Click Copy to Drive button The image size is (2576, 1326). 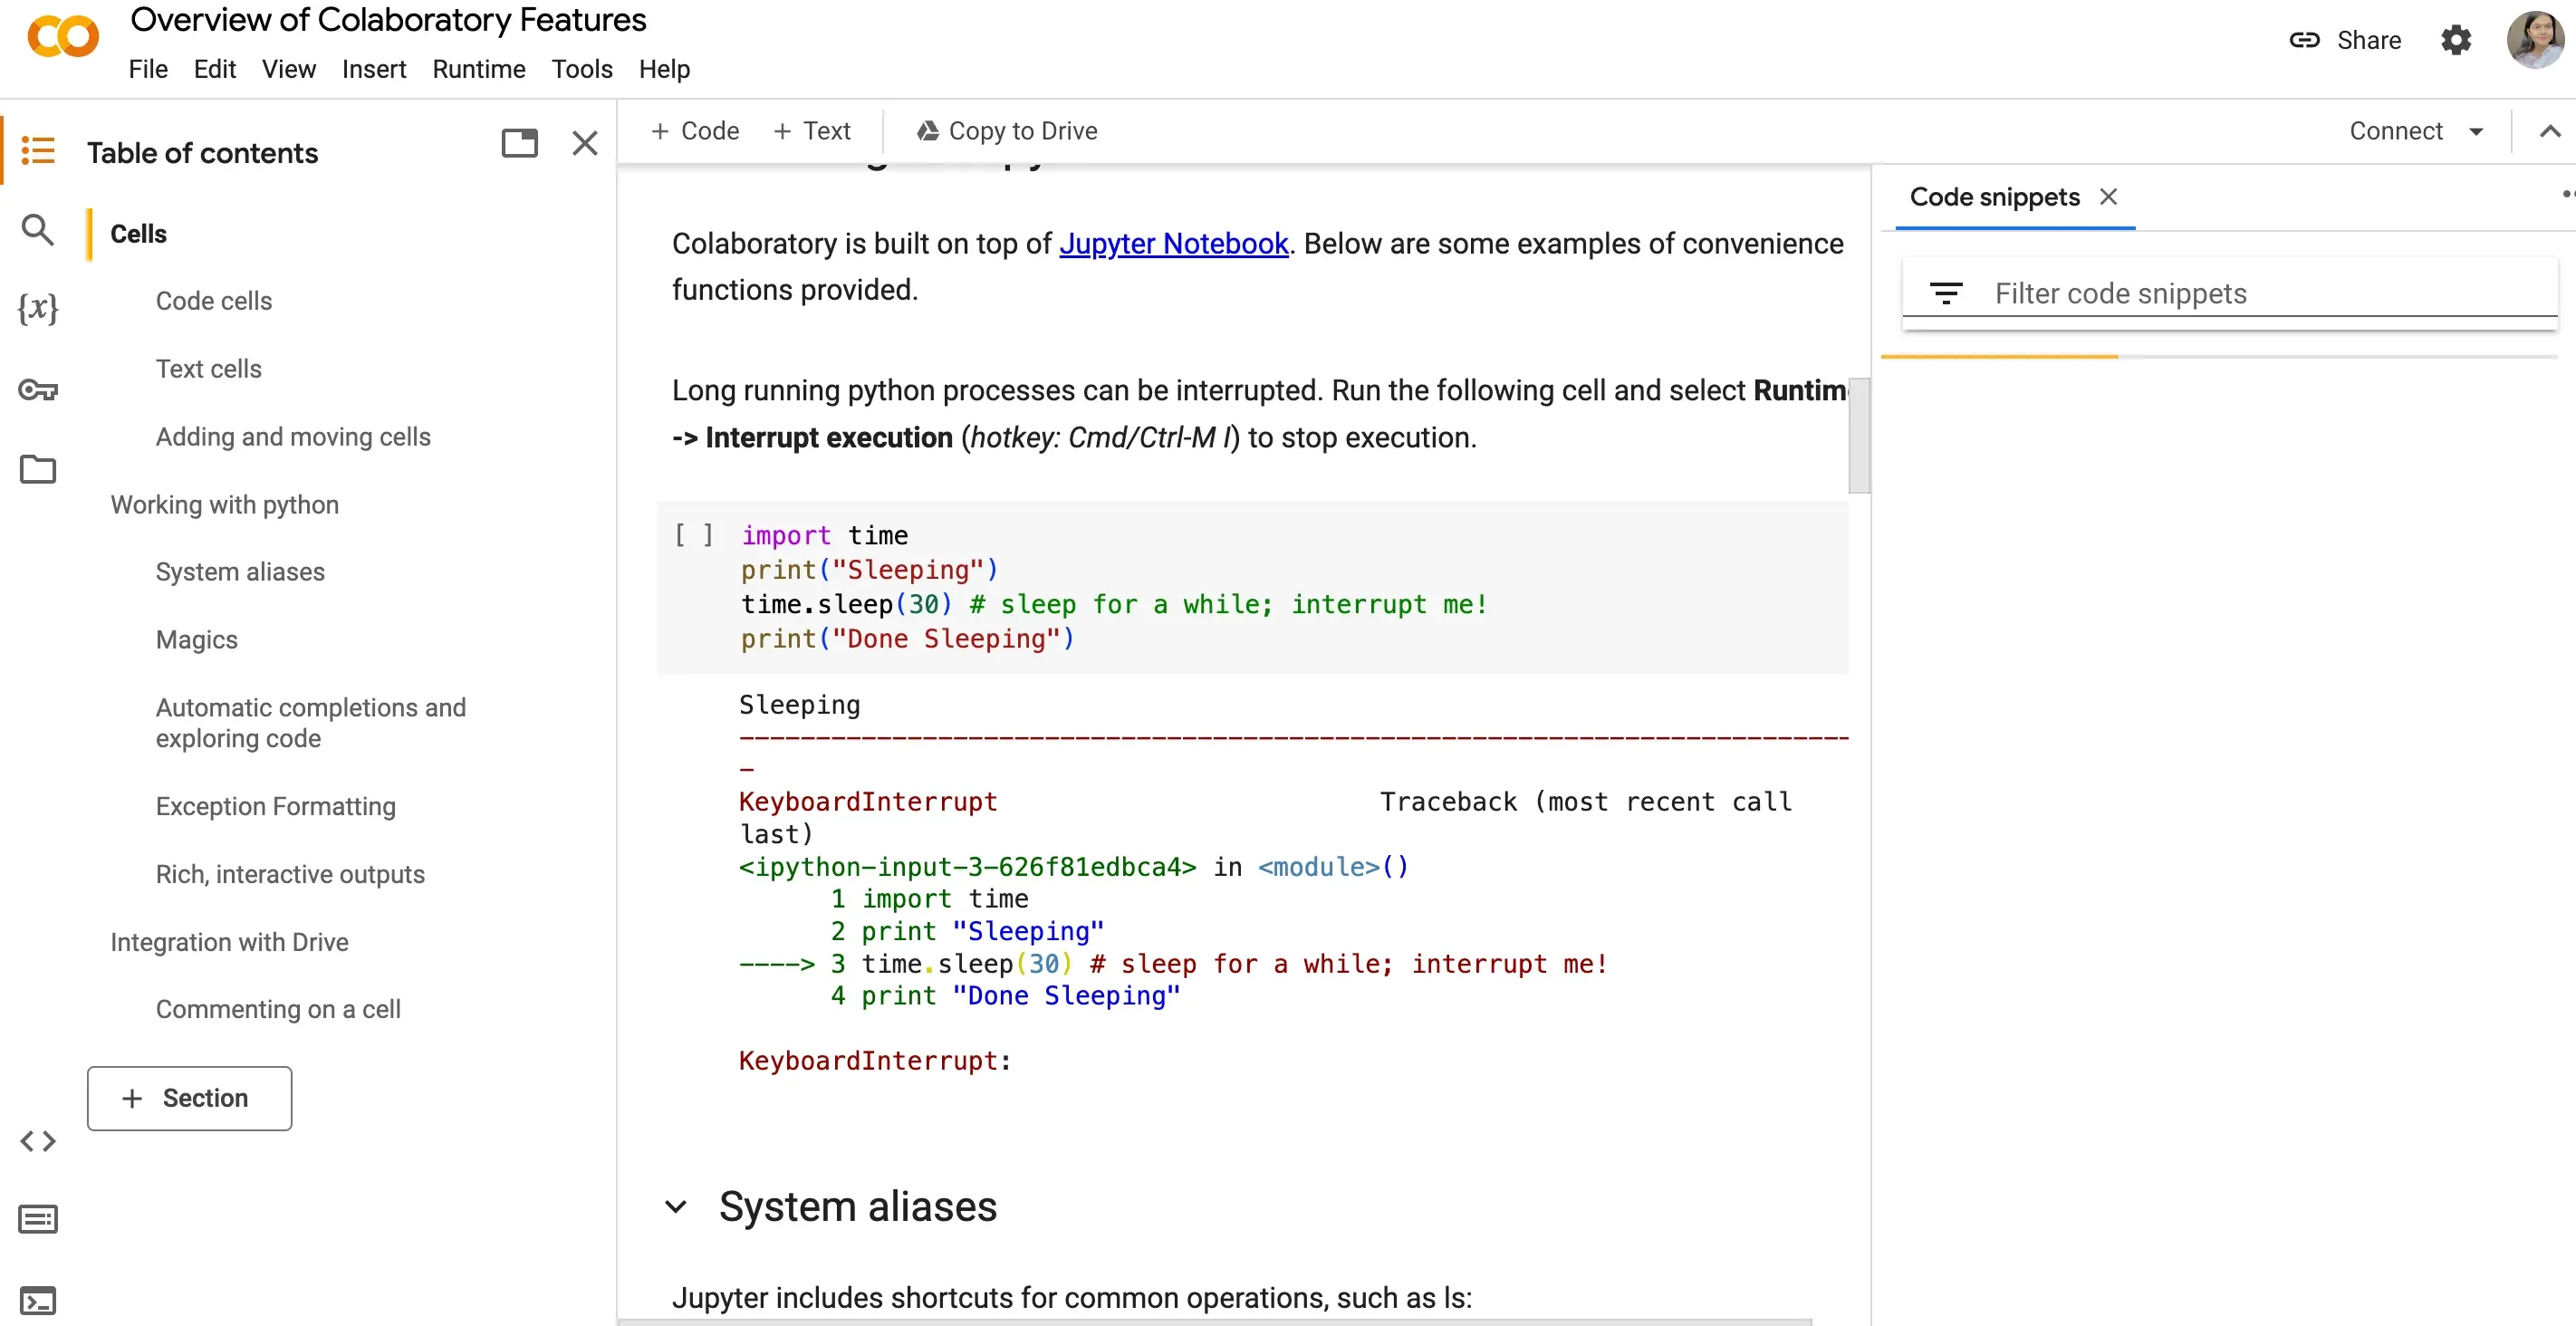[1008, 130]
